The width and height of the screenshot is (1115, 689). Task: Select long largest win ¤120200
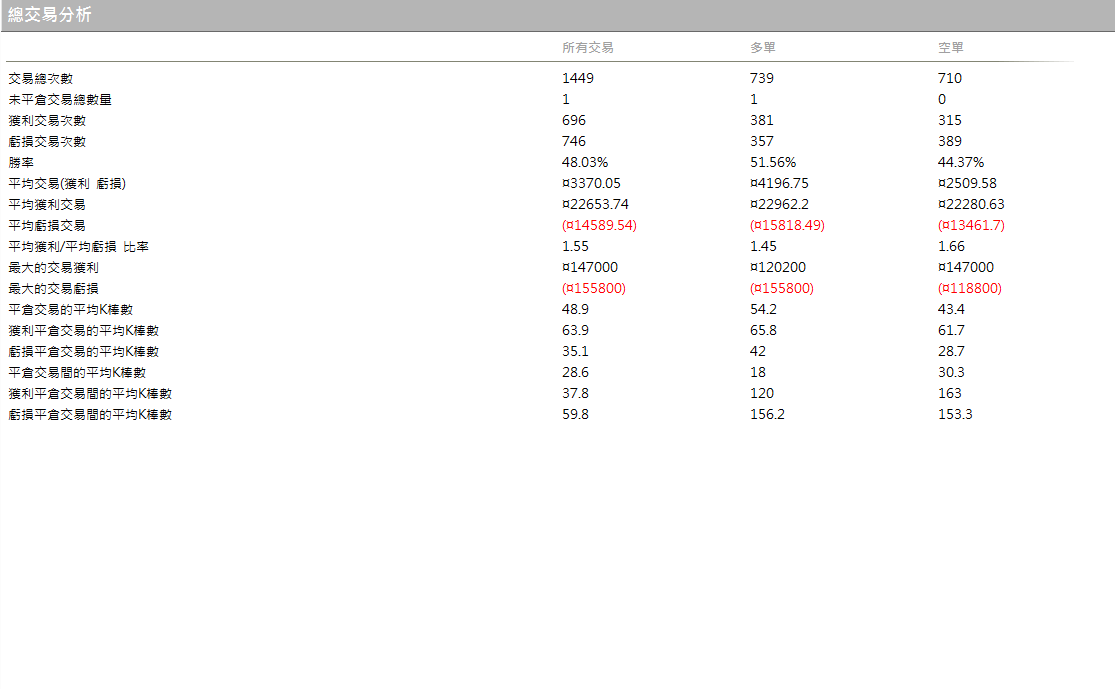(778, 267)
